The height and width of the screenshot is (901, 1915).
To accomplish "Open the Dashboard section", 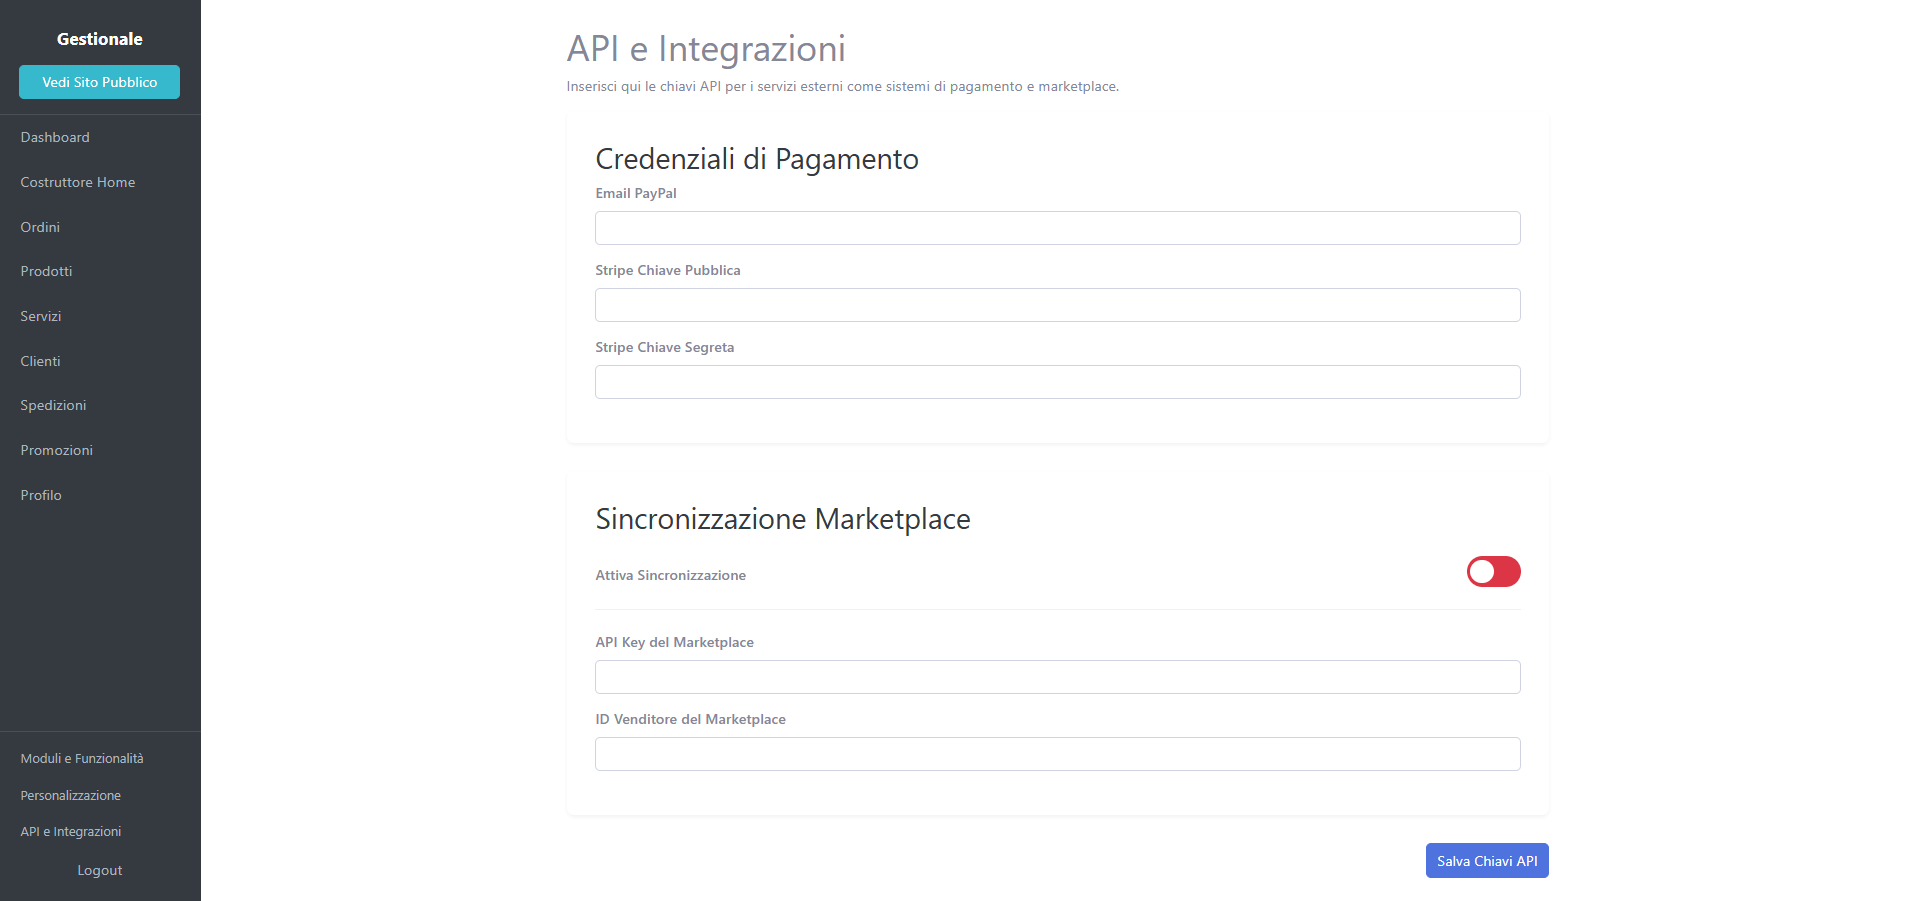I will tap(55, 137).
